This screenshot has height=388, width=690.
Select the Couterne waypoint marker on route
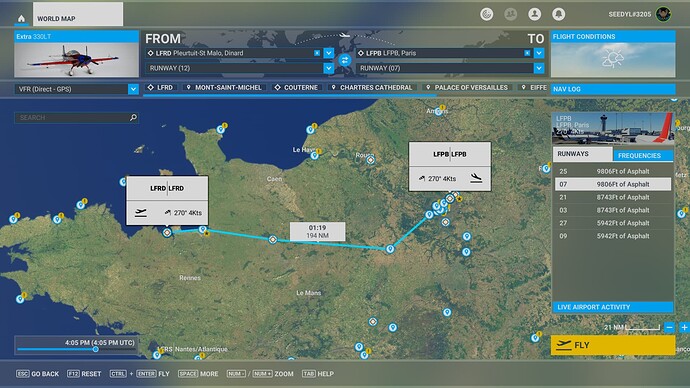click(x=273, y=239)
